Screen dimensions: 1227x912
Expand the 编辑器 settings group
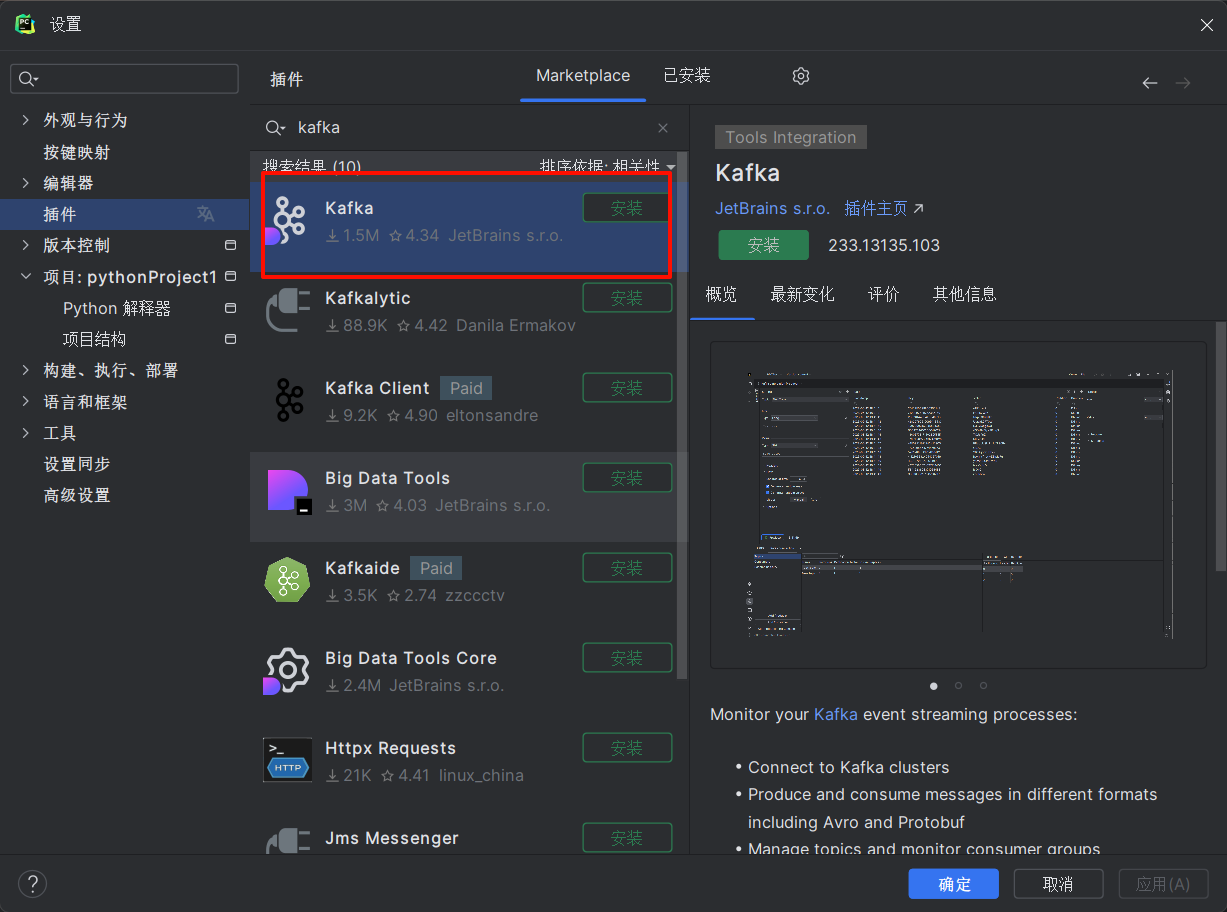coord(26,183)
